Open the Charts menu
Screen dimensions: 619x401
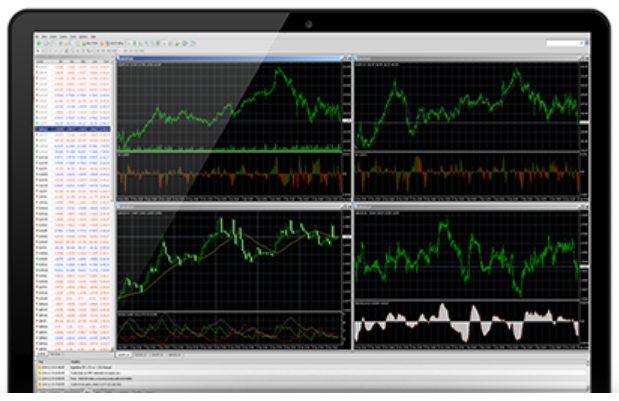[x=63, y=37]
